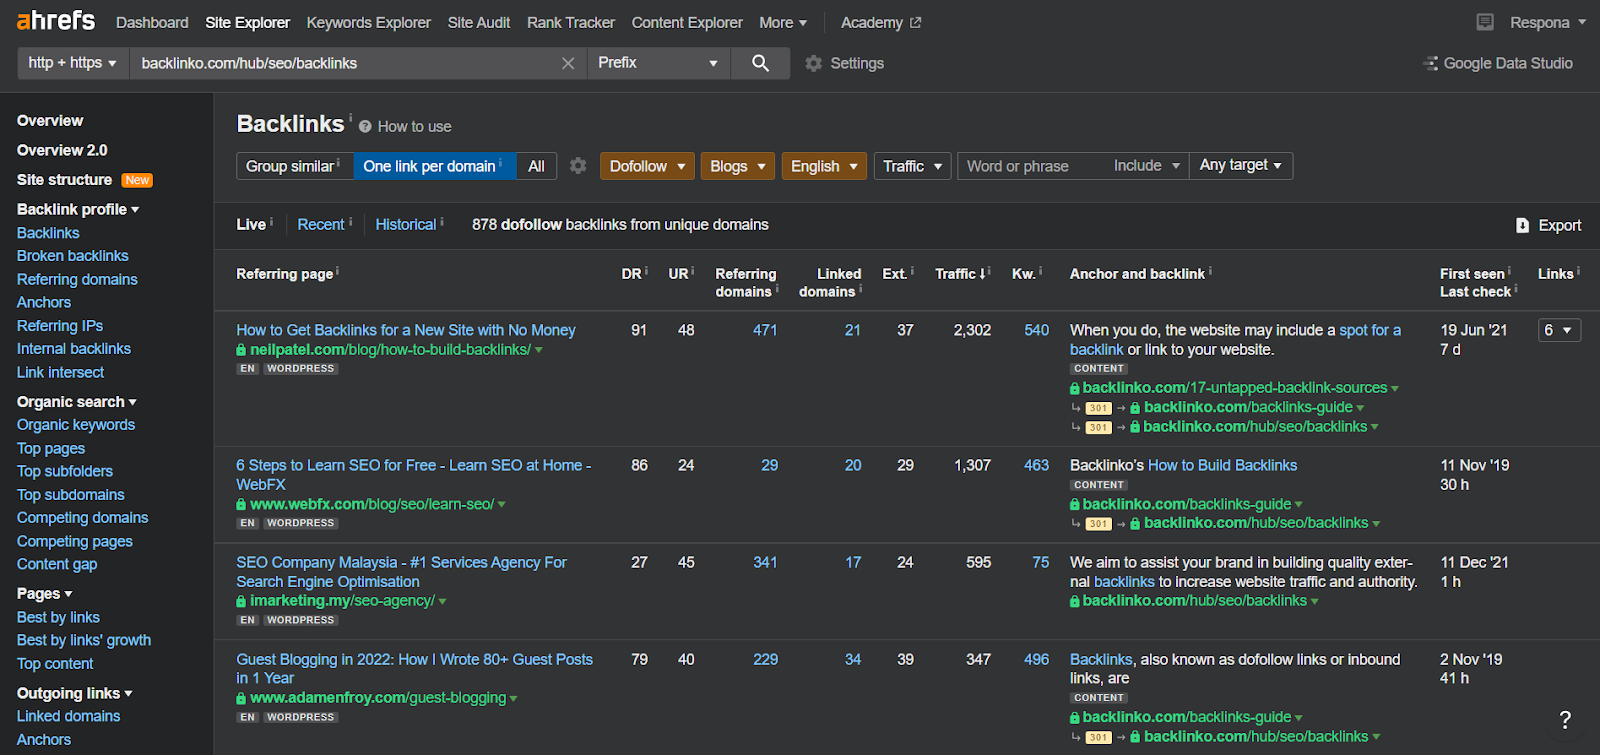Open the Respona account menu
The width and height of the screenshot is (1600, 755).
pos(1547,22)
